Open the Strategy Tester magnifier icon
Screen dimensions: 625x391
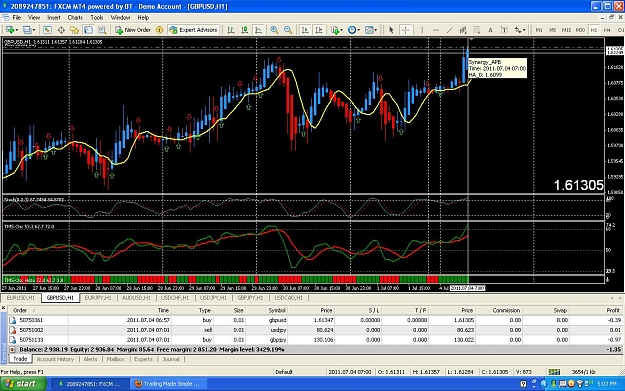pos(102,30)
